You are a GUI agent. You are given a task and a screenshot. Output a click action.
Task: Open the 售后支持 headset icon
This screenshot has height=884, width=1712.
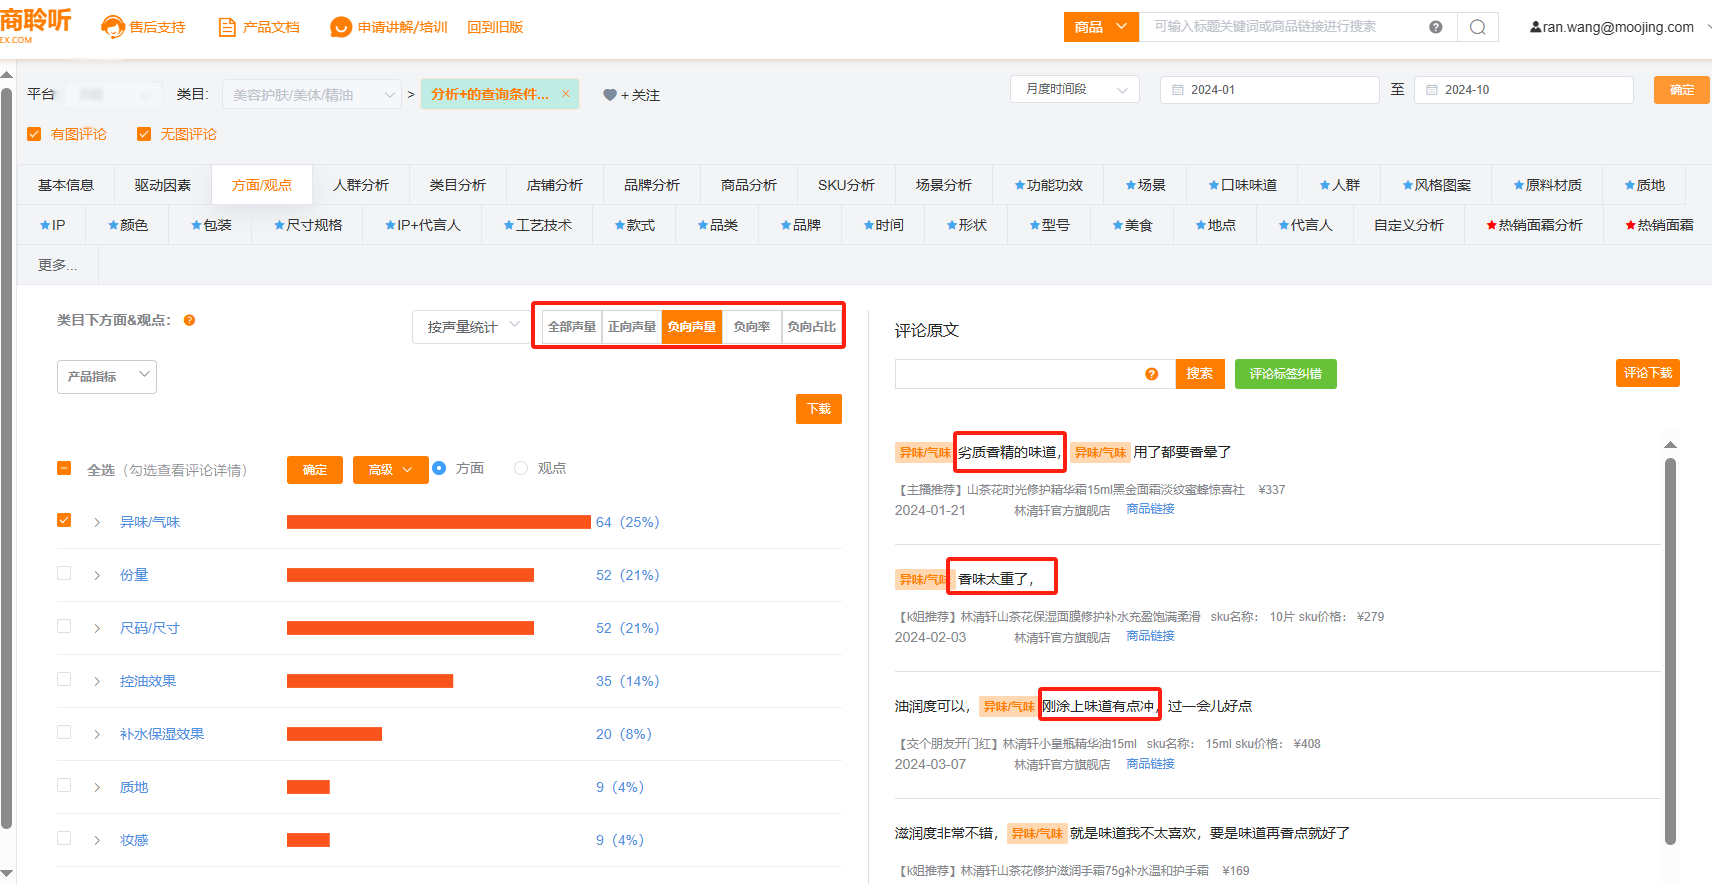pos(113,27)
